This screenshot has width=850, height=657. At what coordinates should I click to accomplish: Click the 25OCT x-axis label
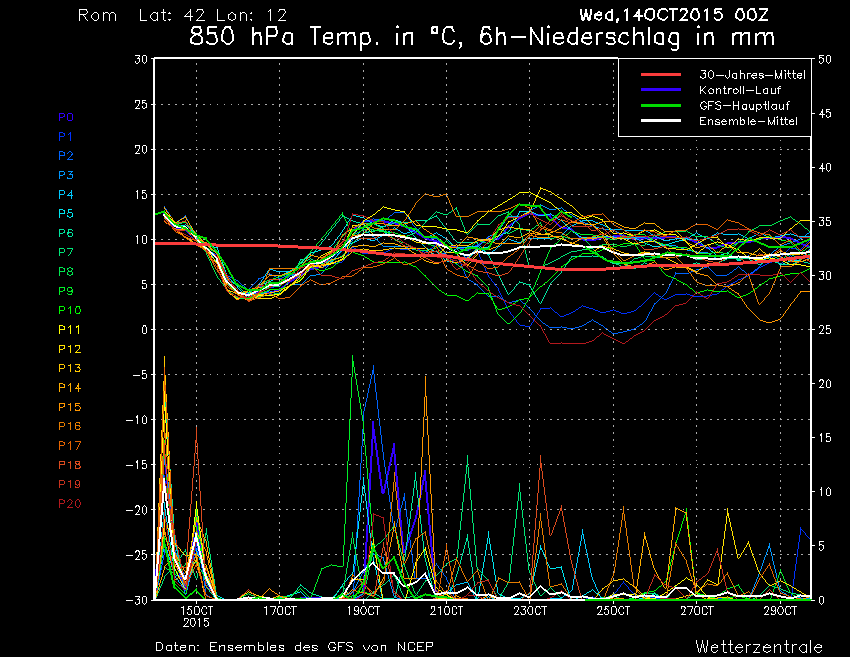[614, 611]
